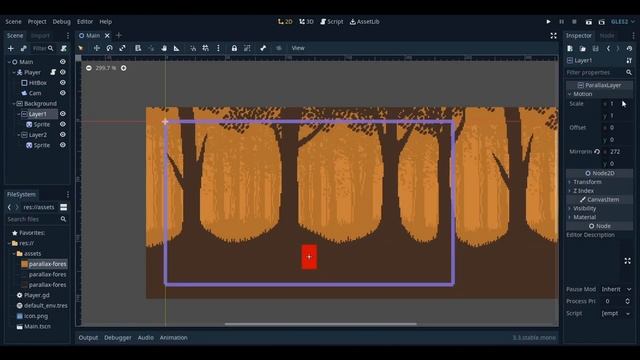Open the GLES2 renderer dropdown
Viewport: 640px width, 360px height.
[623, 22]
